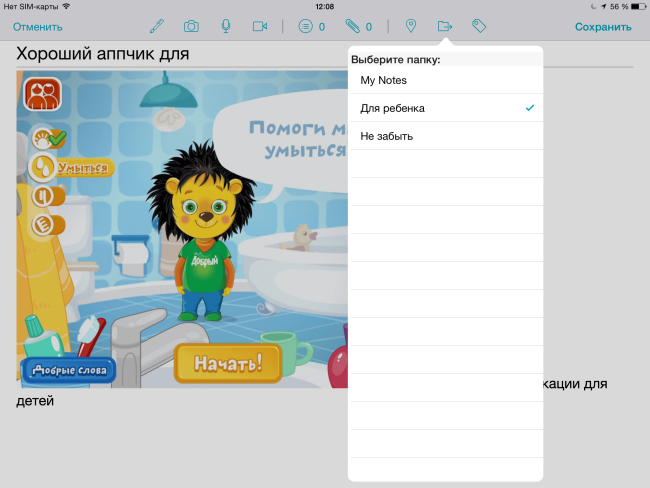Open the camera photo attachment
The height and width of the screenshot is (488, 650).
point(191,27)
